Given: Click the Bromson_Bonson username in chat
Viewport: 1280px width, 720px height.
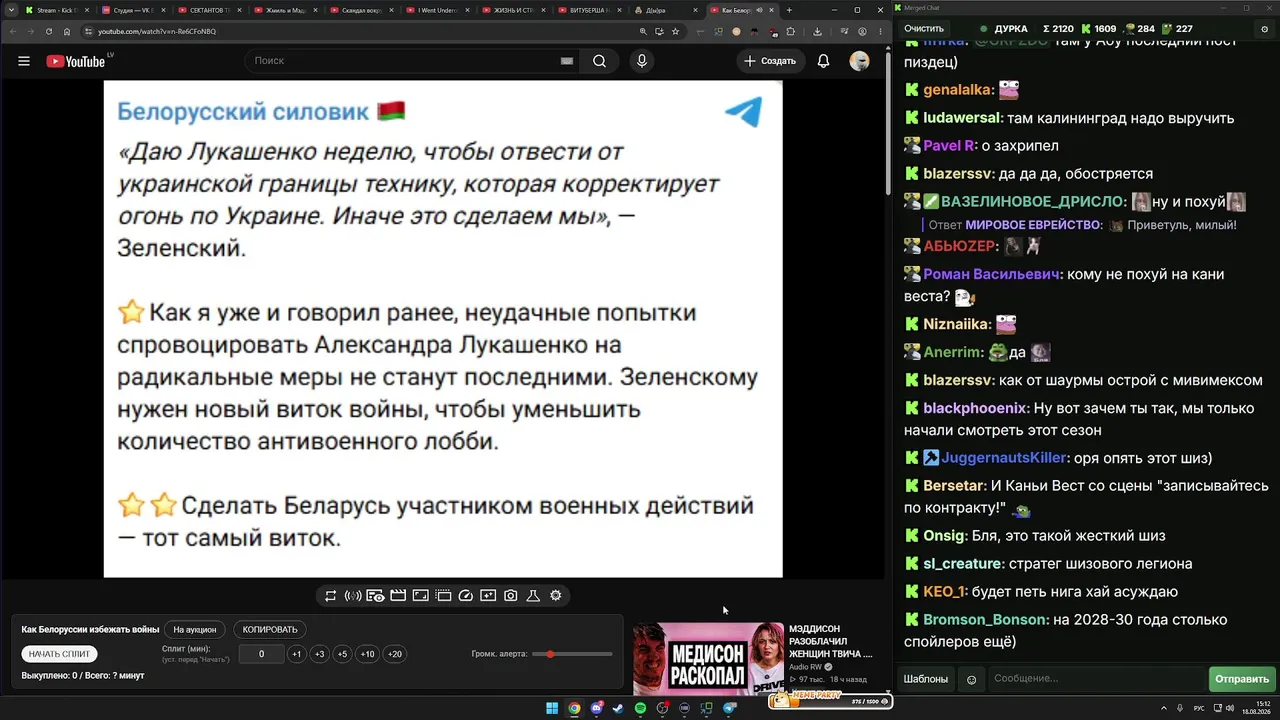Looking at the screenshot, I should pyautogui.click(x=986, y=619).
